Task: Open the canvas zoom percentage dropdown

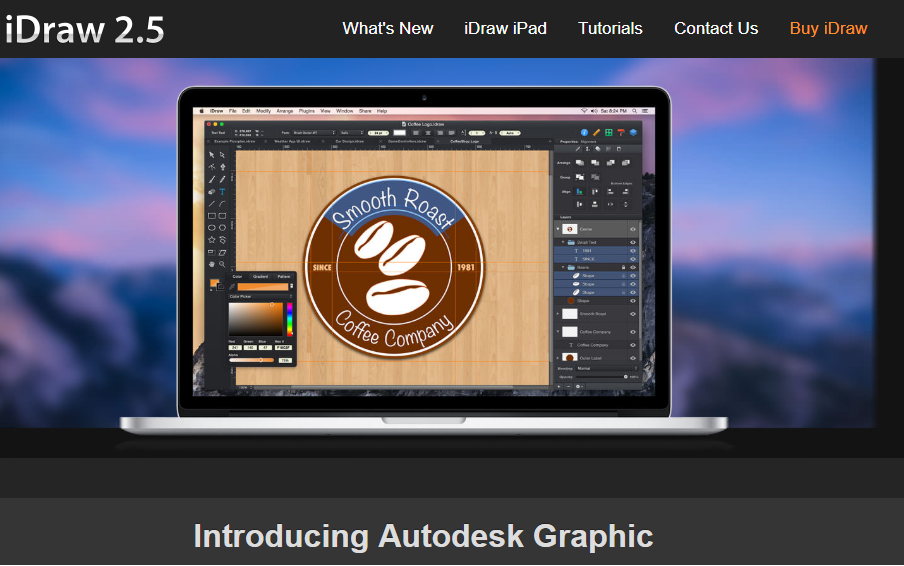Action: click(245, 387)
